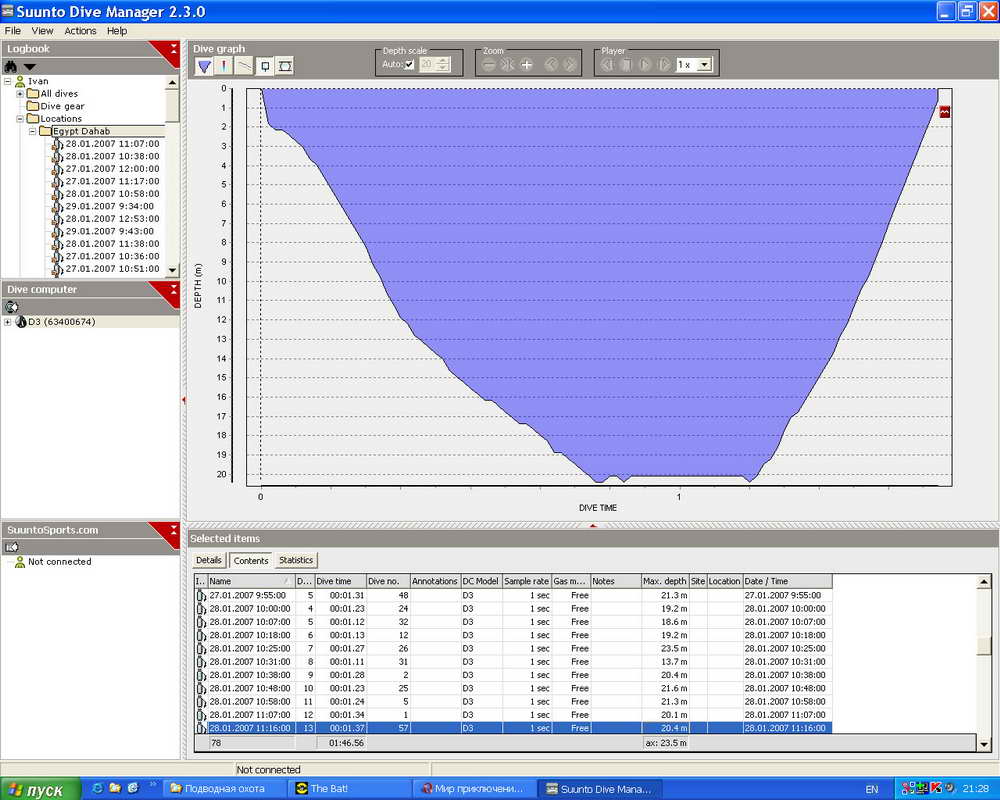Image resolution: width=1000 pixels, height=800 pixels.
Task: Select dive 29.01.2007 9:34:00 in Logbook tree
Action: click(x=110, y=206)
